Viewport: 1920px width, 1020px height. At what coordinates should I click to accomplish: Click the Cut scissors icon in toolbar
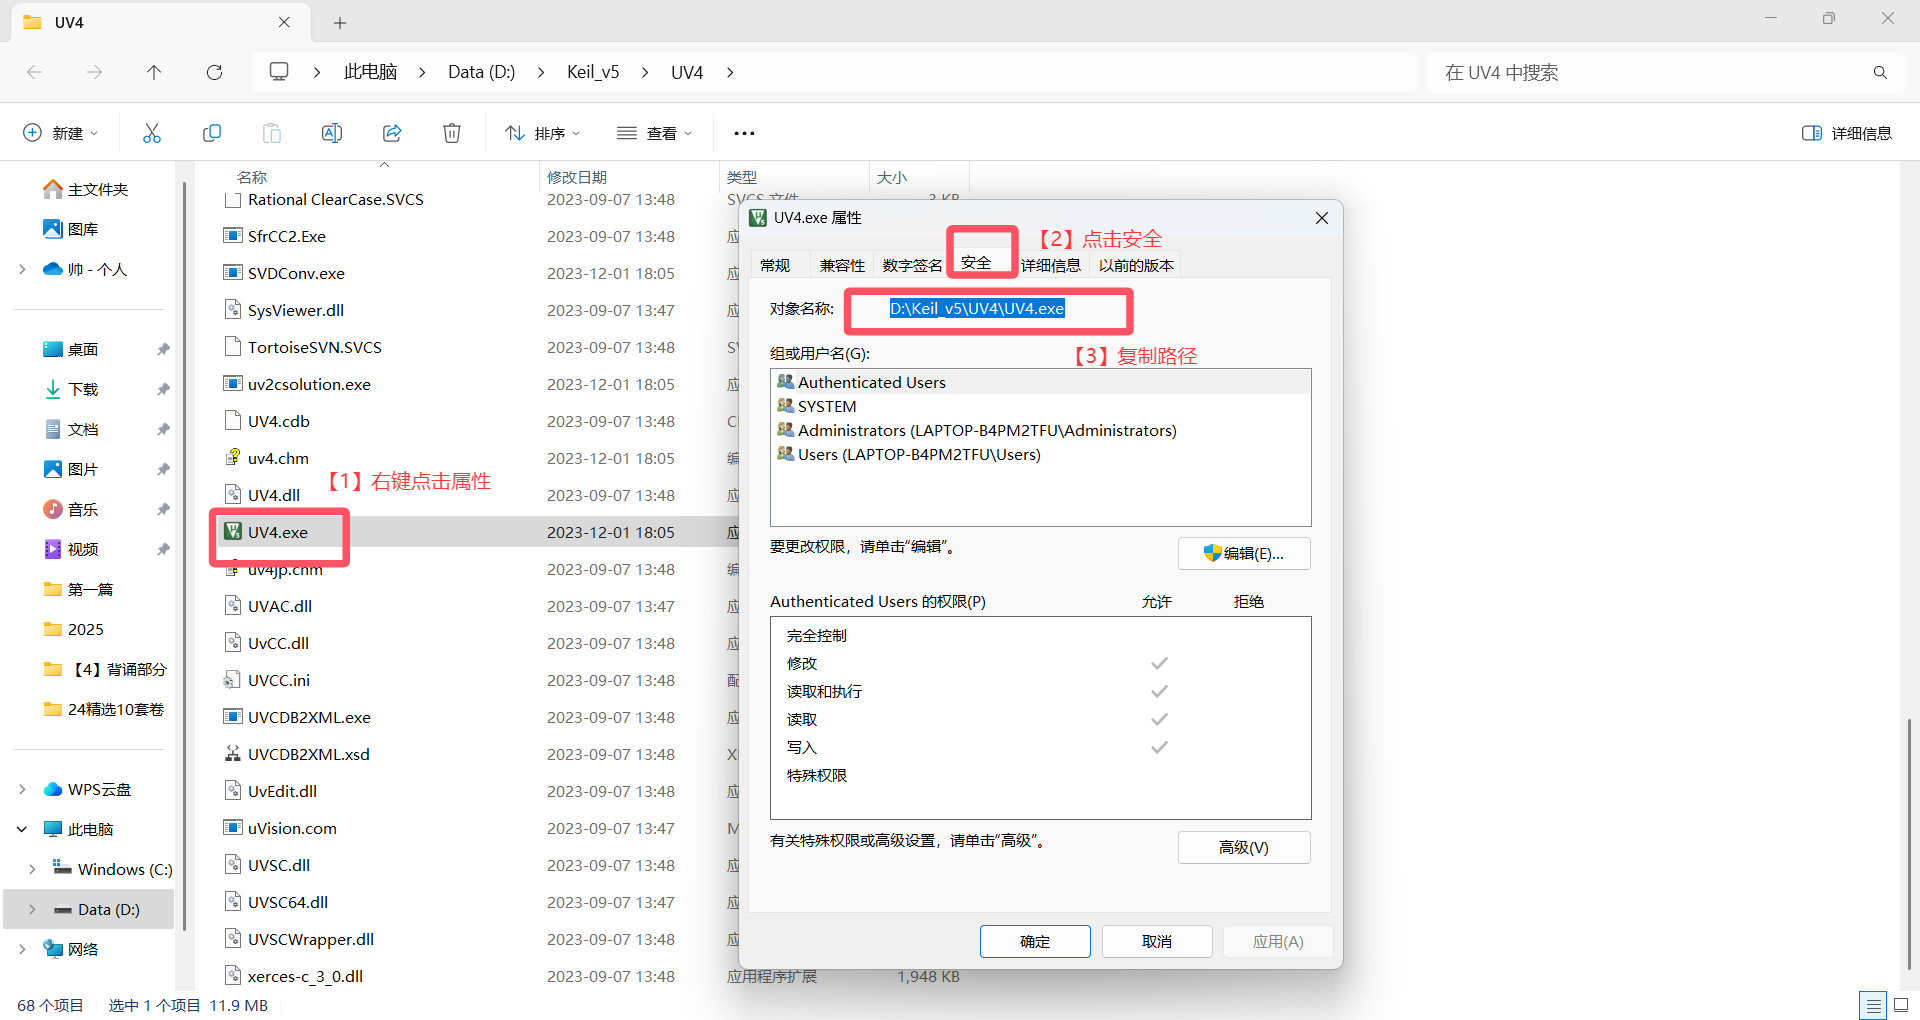click(x=152, y=133)
